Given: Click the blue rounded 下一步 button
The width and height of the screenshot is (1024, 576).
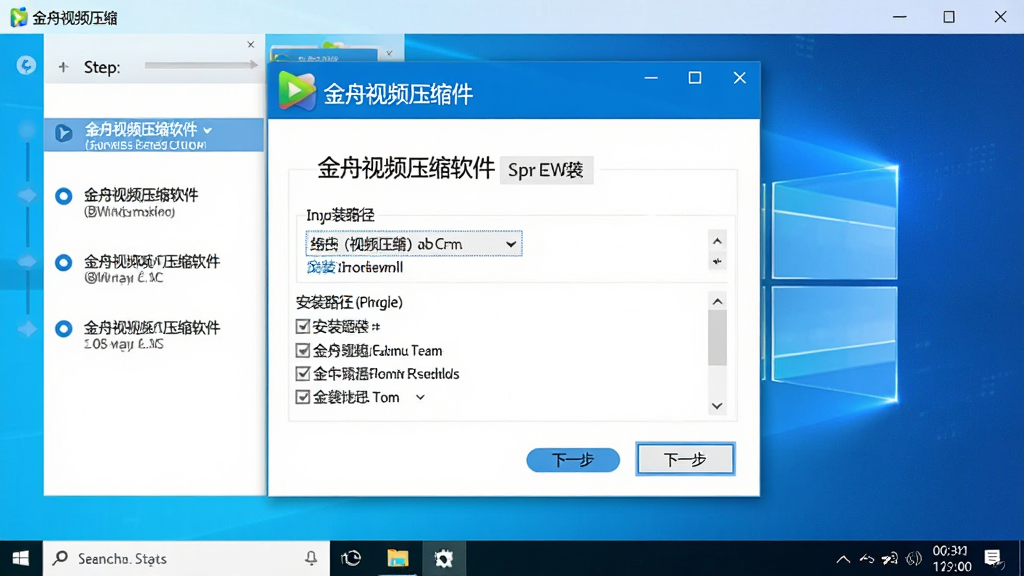Looking at the screenshot, I should [x=573, y=460].
